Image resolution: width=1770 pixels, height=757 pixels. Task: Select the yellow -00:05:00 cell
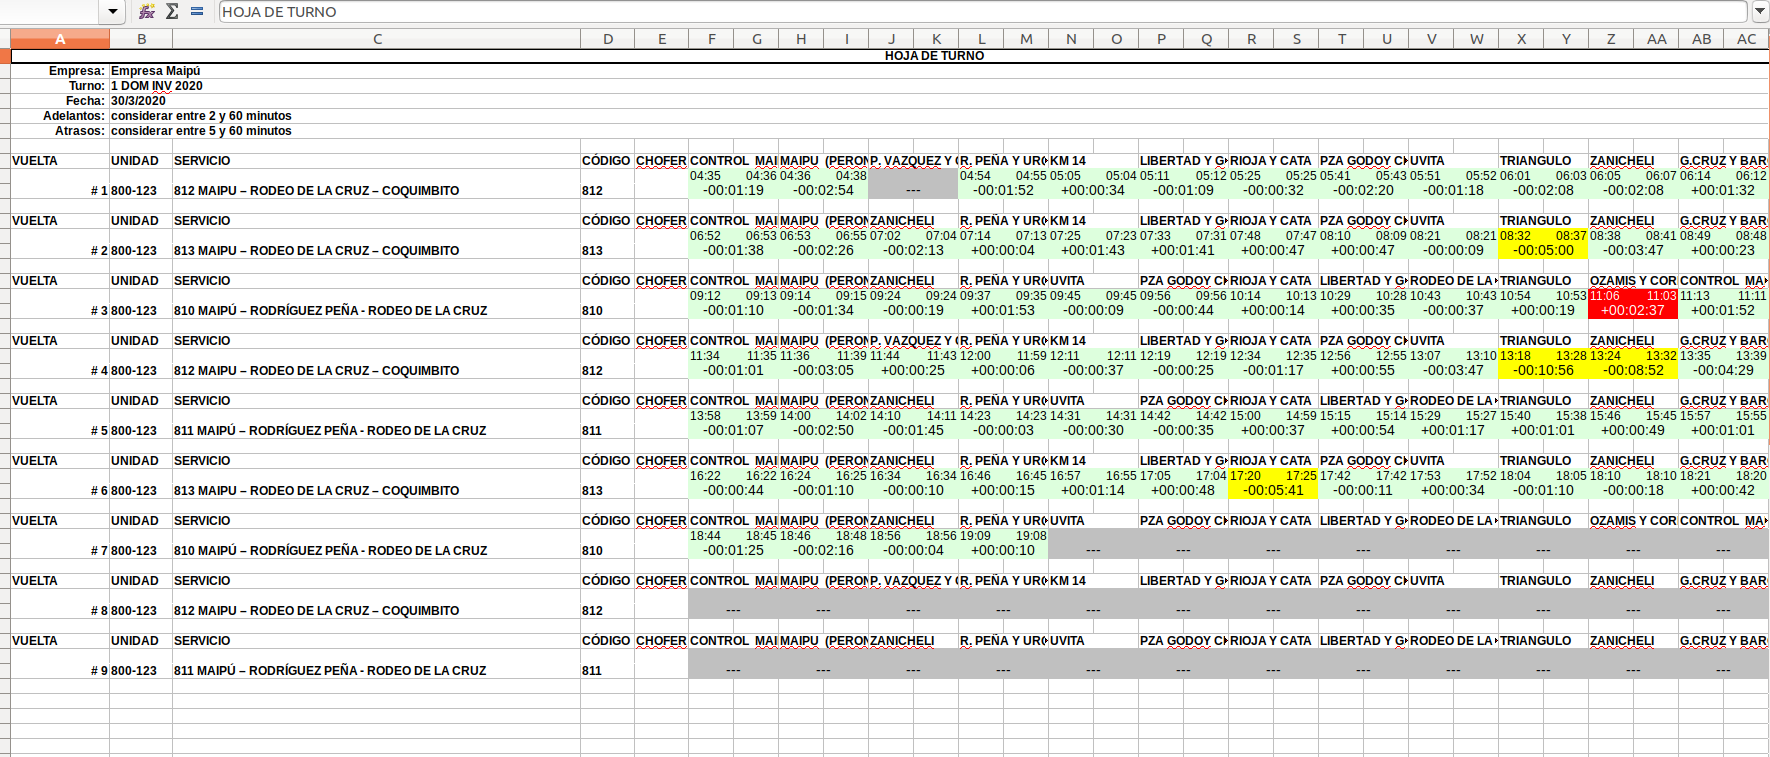point(1542,250)
